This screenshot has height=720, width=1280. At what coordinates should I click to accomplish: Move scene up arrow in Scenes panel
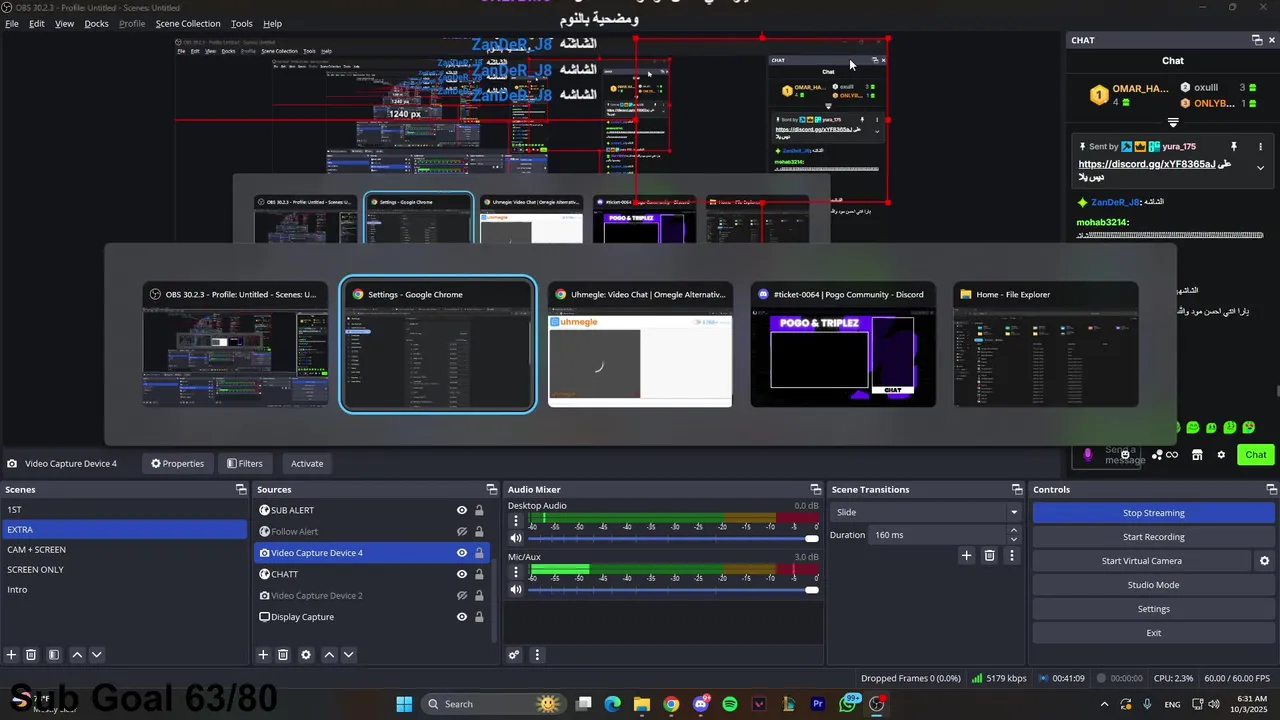77,655
